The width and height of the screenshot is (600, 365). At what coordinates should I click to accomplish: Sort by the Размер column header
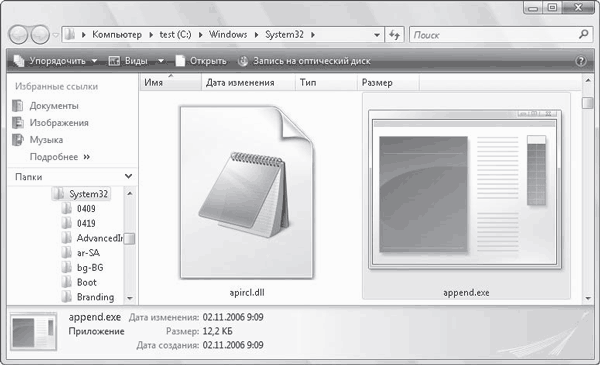point(388,82)
